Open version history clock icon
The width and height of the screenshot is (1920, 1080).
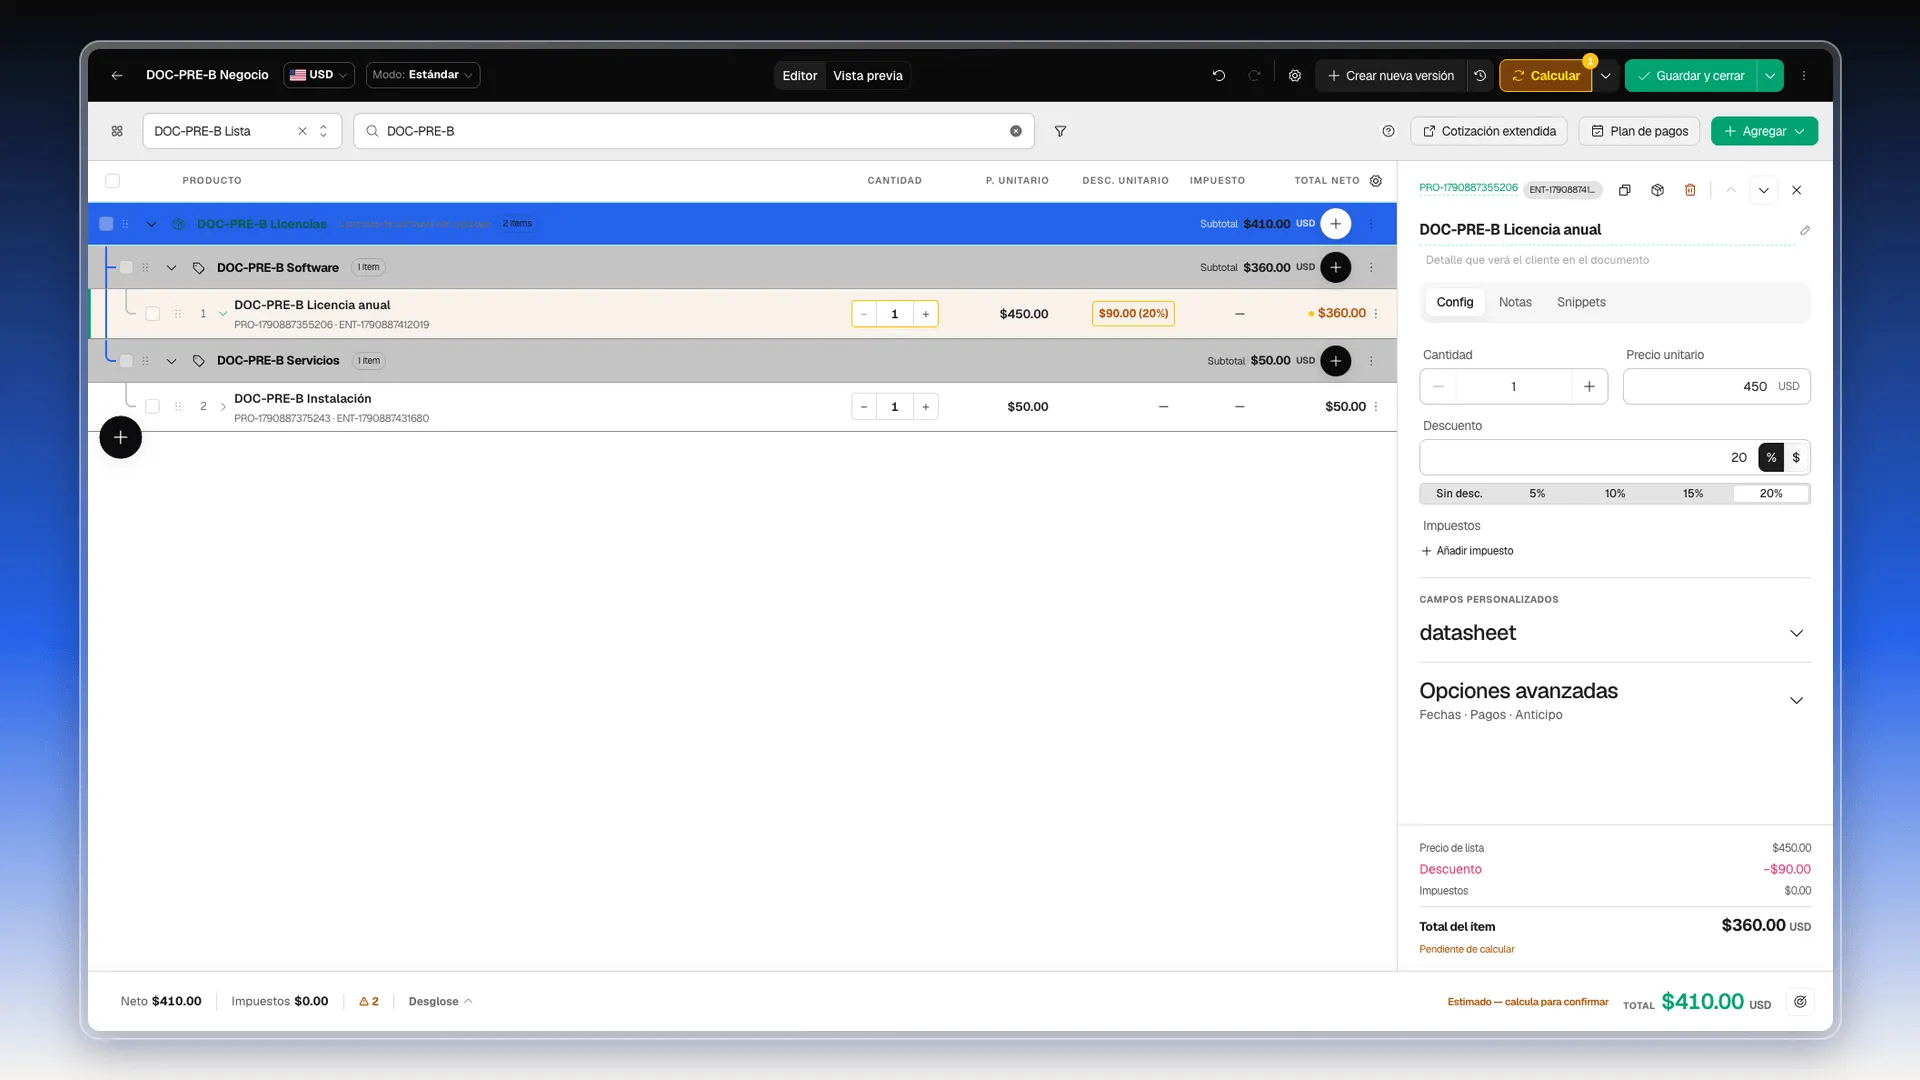coord(1480,75)
